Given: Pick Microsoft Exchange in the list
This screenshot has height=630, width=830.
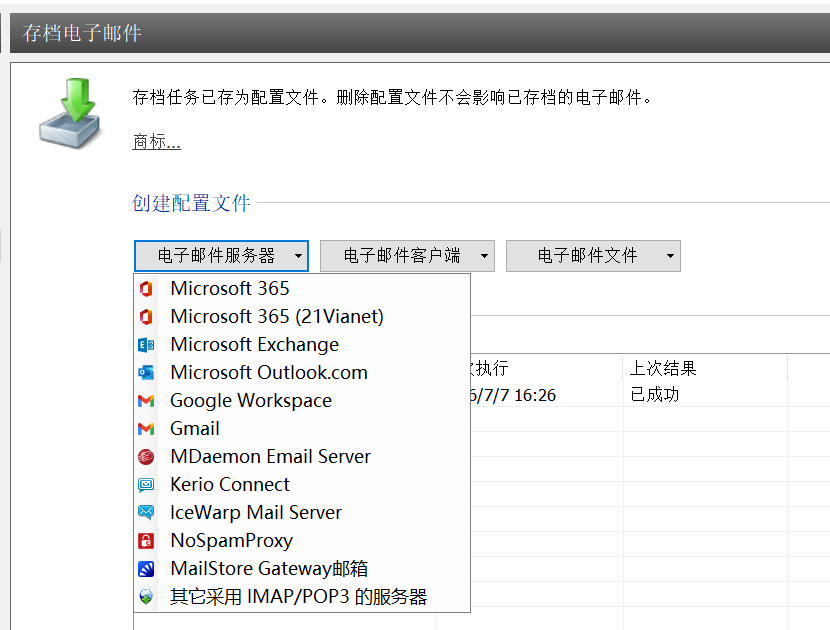Looking at the screenshot, I should click(302, 345).
